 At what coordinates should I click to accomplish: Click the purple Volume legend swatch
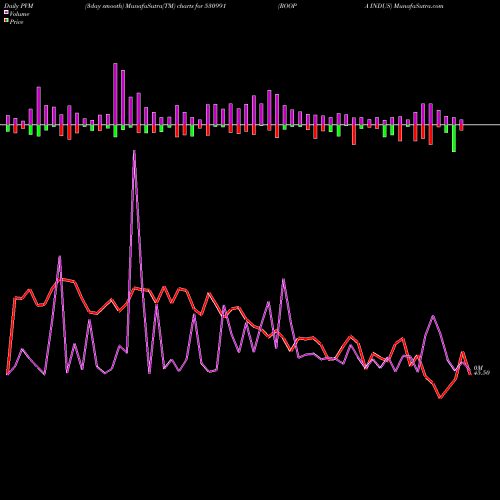6,12
